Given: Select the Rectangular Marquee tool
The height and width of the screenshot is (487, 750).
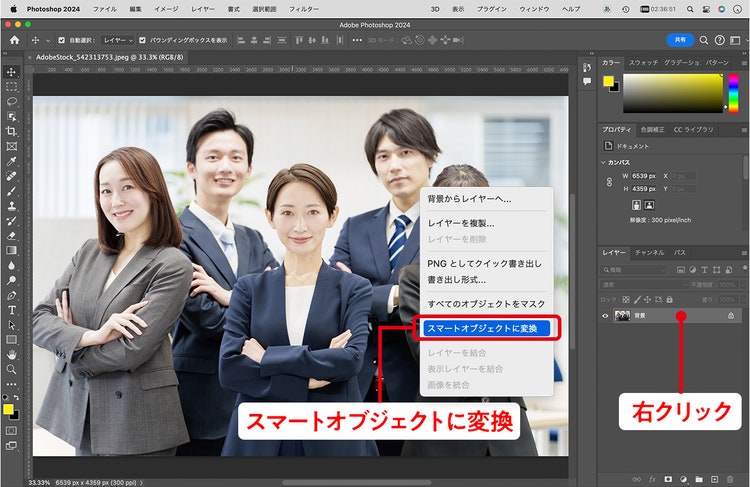Looking at the screenshot, I should [11, 87].
